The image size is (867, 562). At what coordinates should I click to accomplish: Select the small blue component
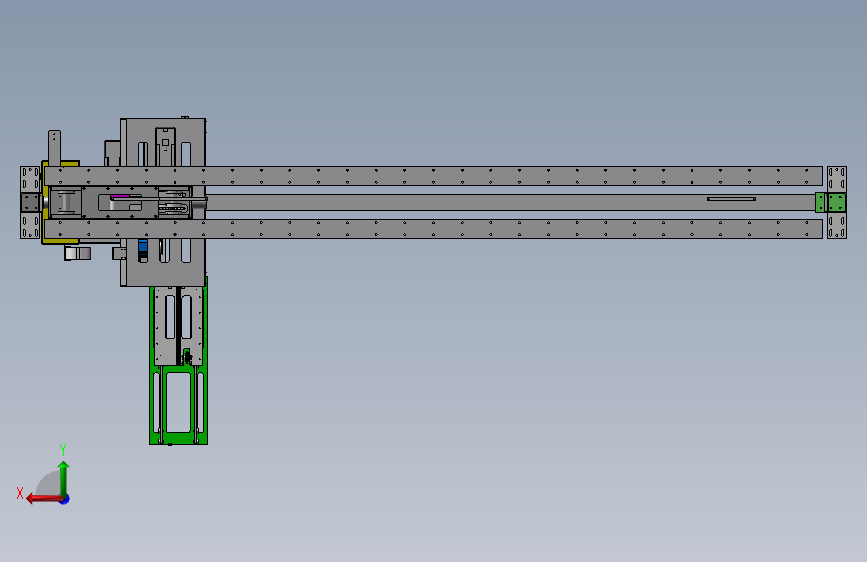coord(143,246)
